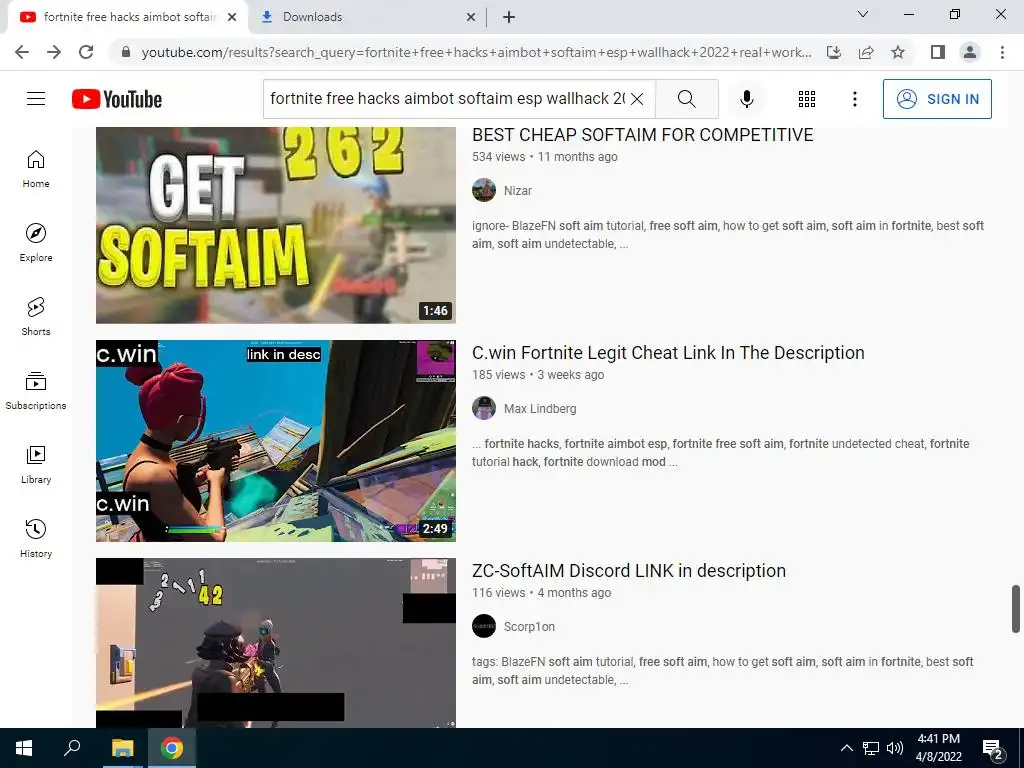Visit the Nizar channel name
The height and width of the screenshot is (768, 1024).
pos(518,191)
